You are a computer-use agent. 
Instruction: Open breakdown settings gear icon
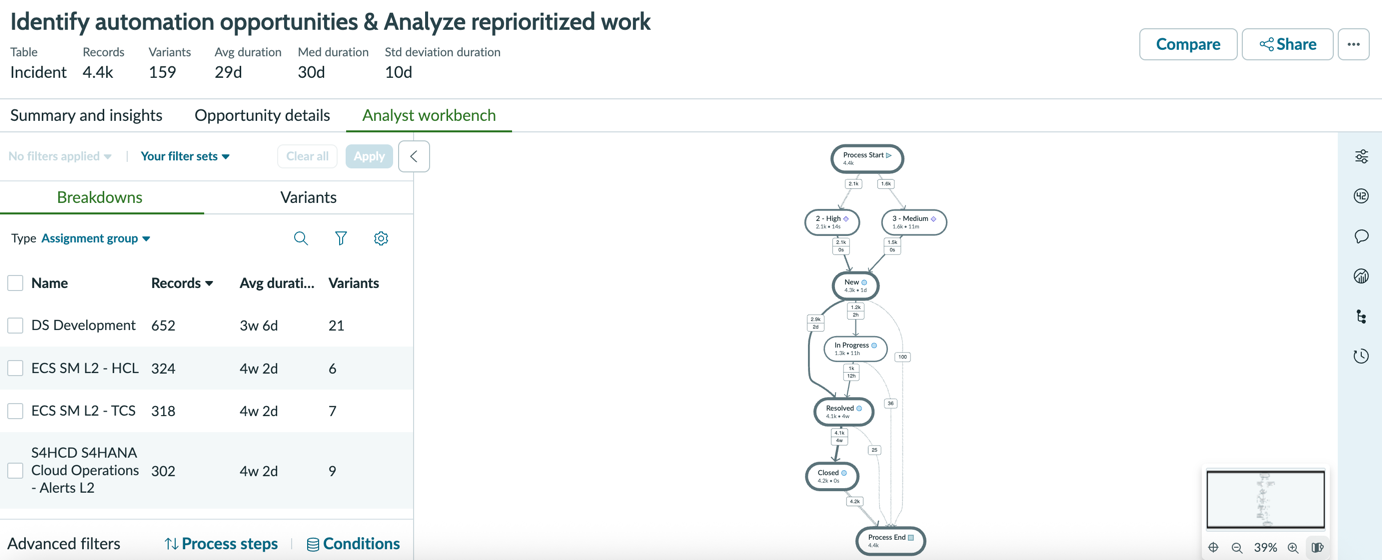click(x=381, y=239)
